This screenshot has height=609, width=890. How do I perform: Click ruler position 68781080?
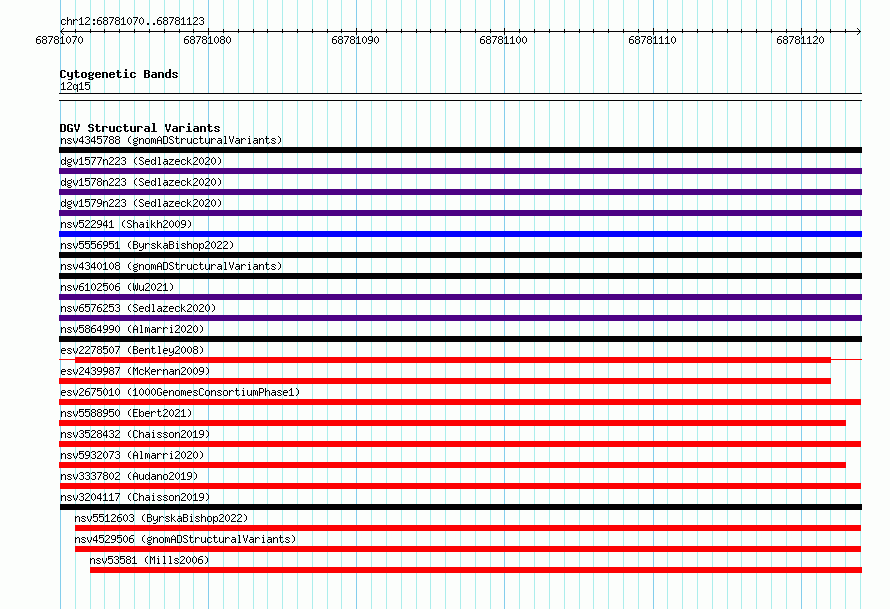(x=208, y=40)
